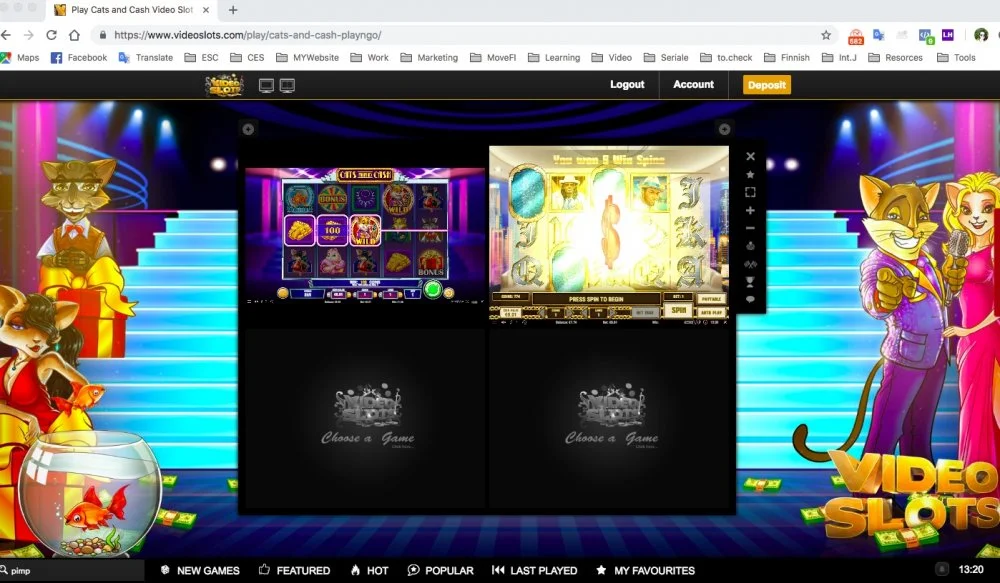This screenshot has width=1000, height=583.
Task: Open the chat bubble icon in side panel
Action: pos(750,299)
